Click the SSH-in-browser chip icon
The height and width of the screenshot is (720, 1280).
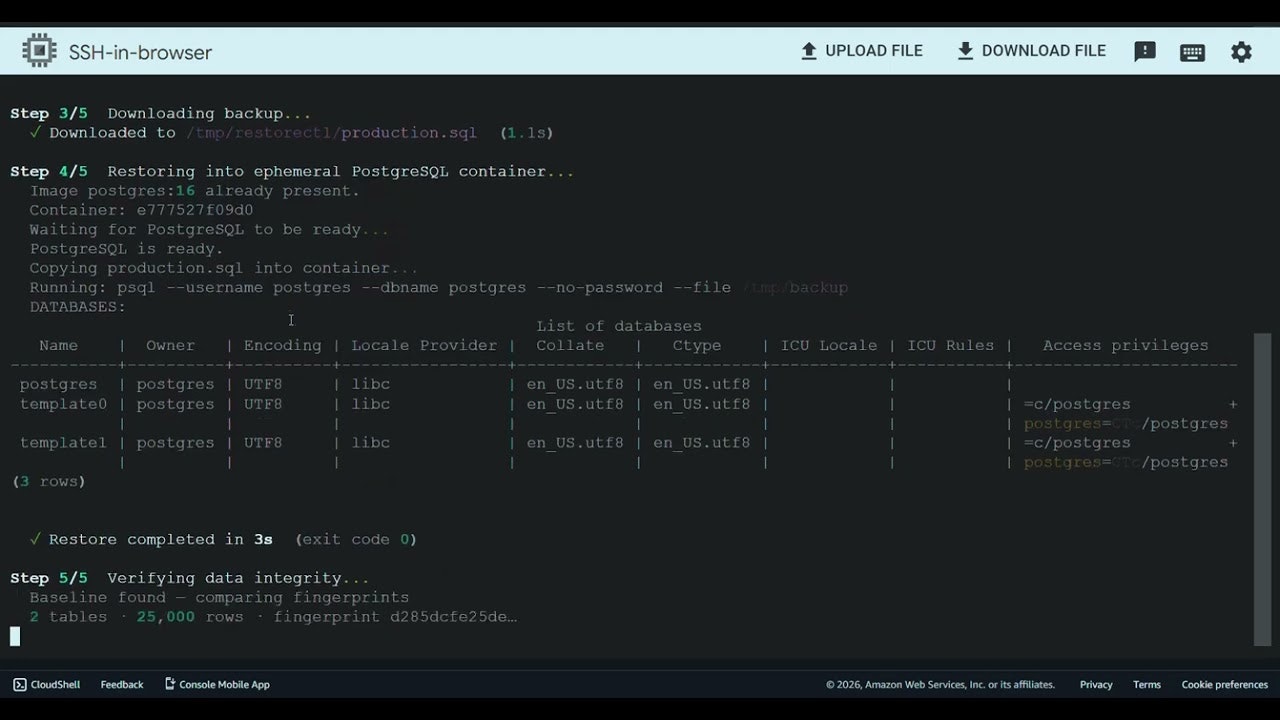[x=39, y=51]
